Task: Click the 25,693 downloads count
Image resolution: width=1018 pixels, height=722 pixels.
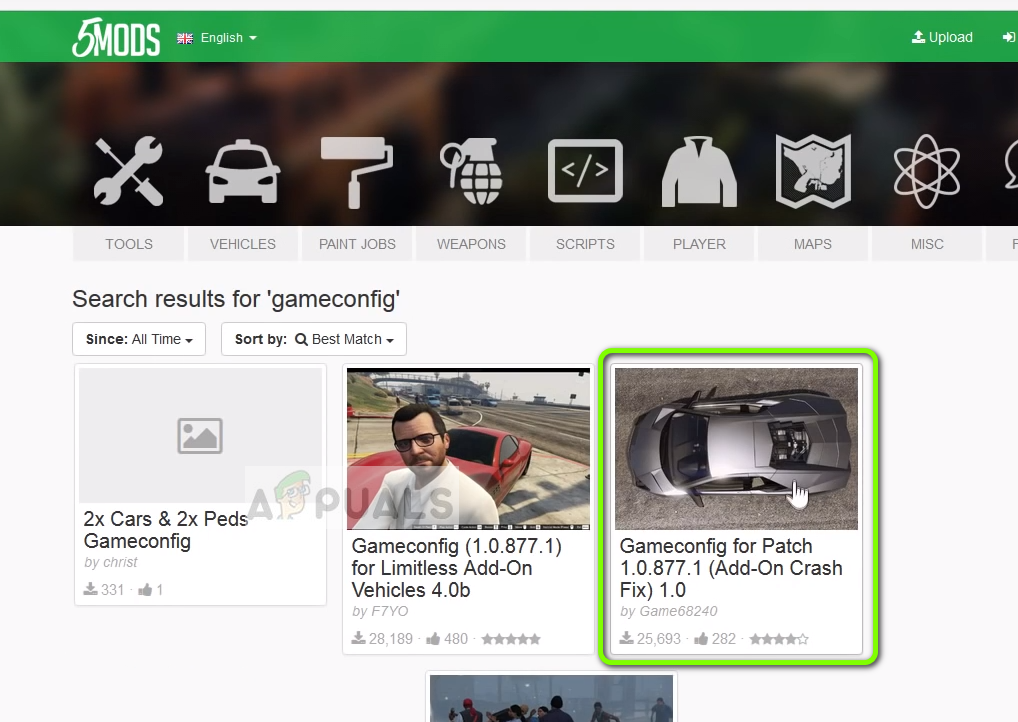Action: pyautogui.click(x=659, y=639)
